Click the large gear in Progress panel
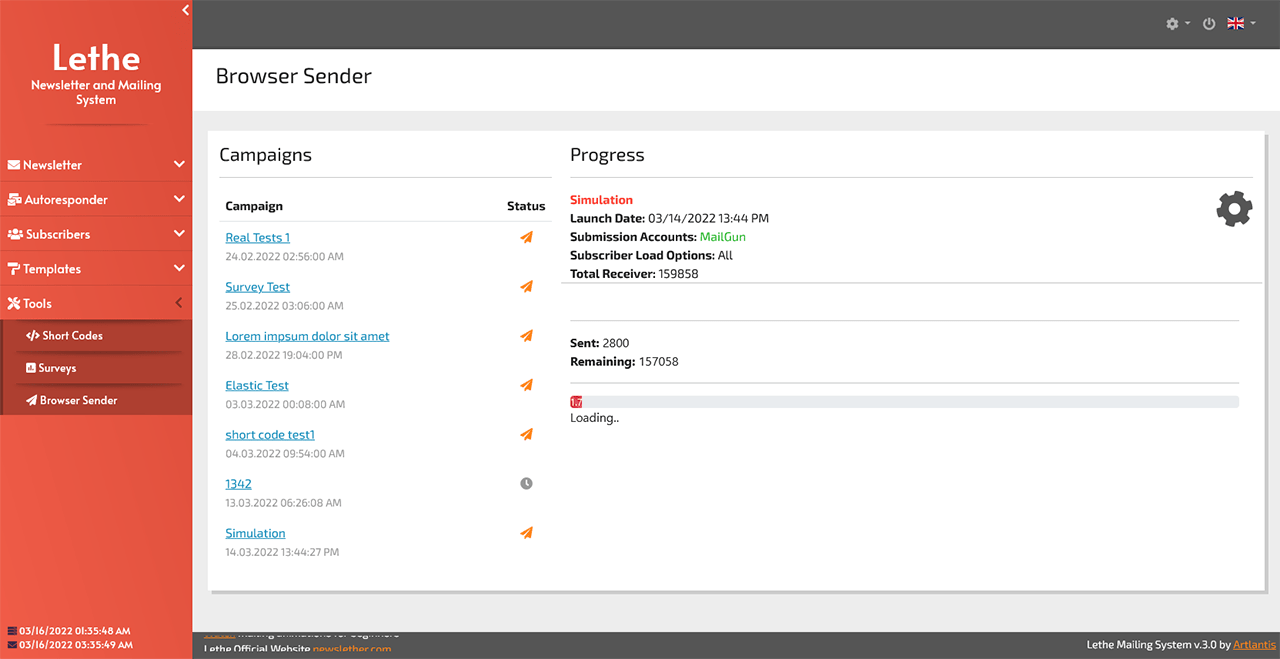 pyautogui.click(x=1234, y=209)
